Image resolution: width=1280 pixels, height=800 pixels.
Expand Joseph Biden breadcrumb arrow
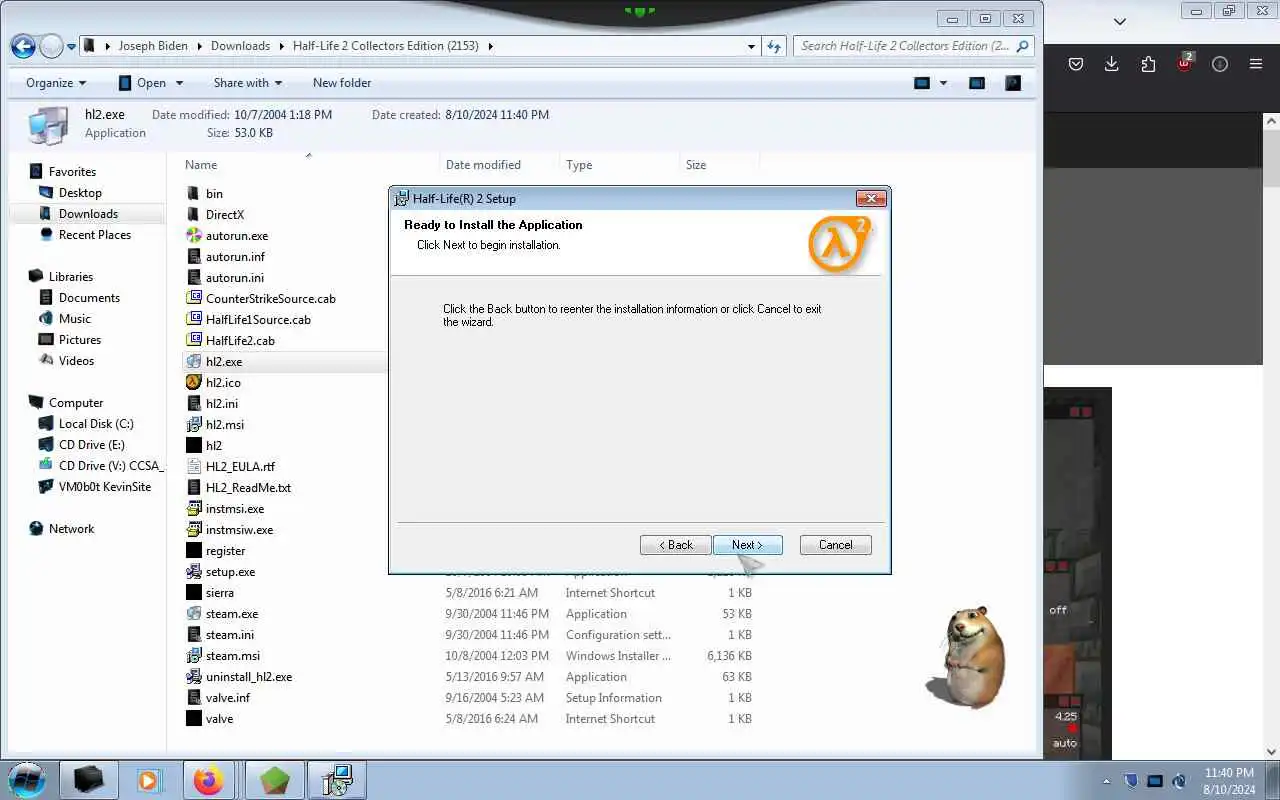[x=199, y=46]
